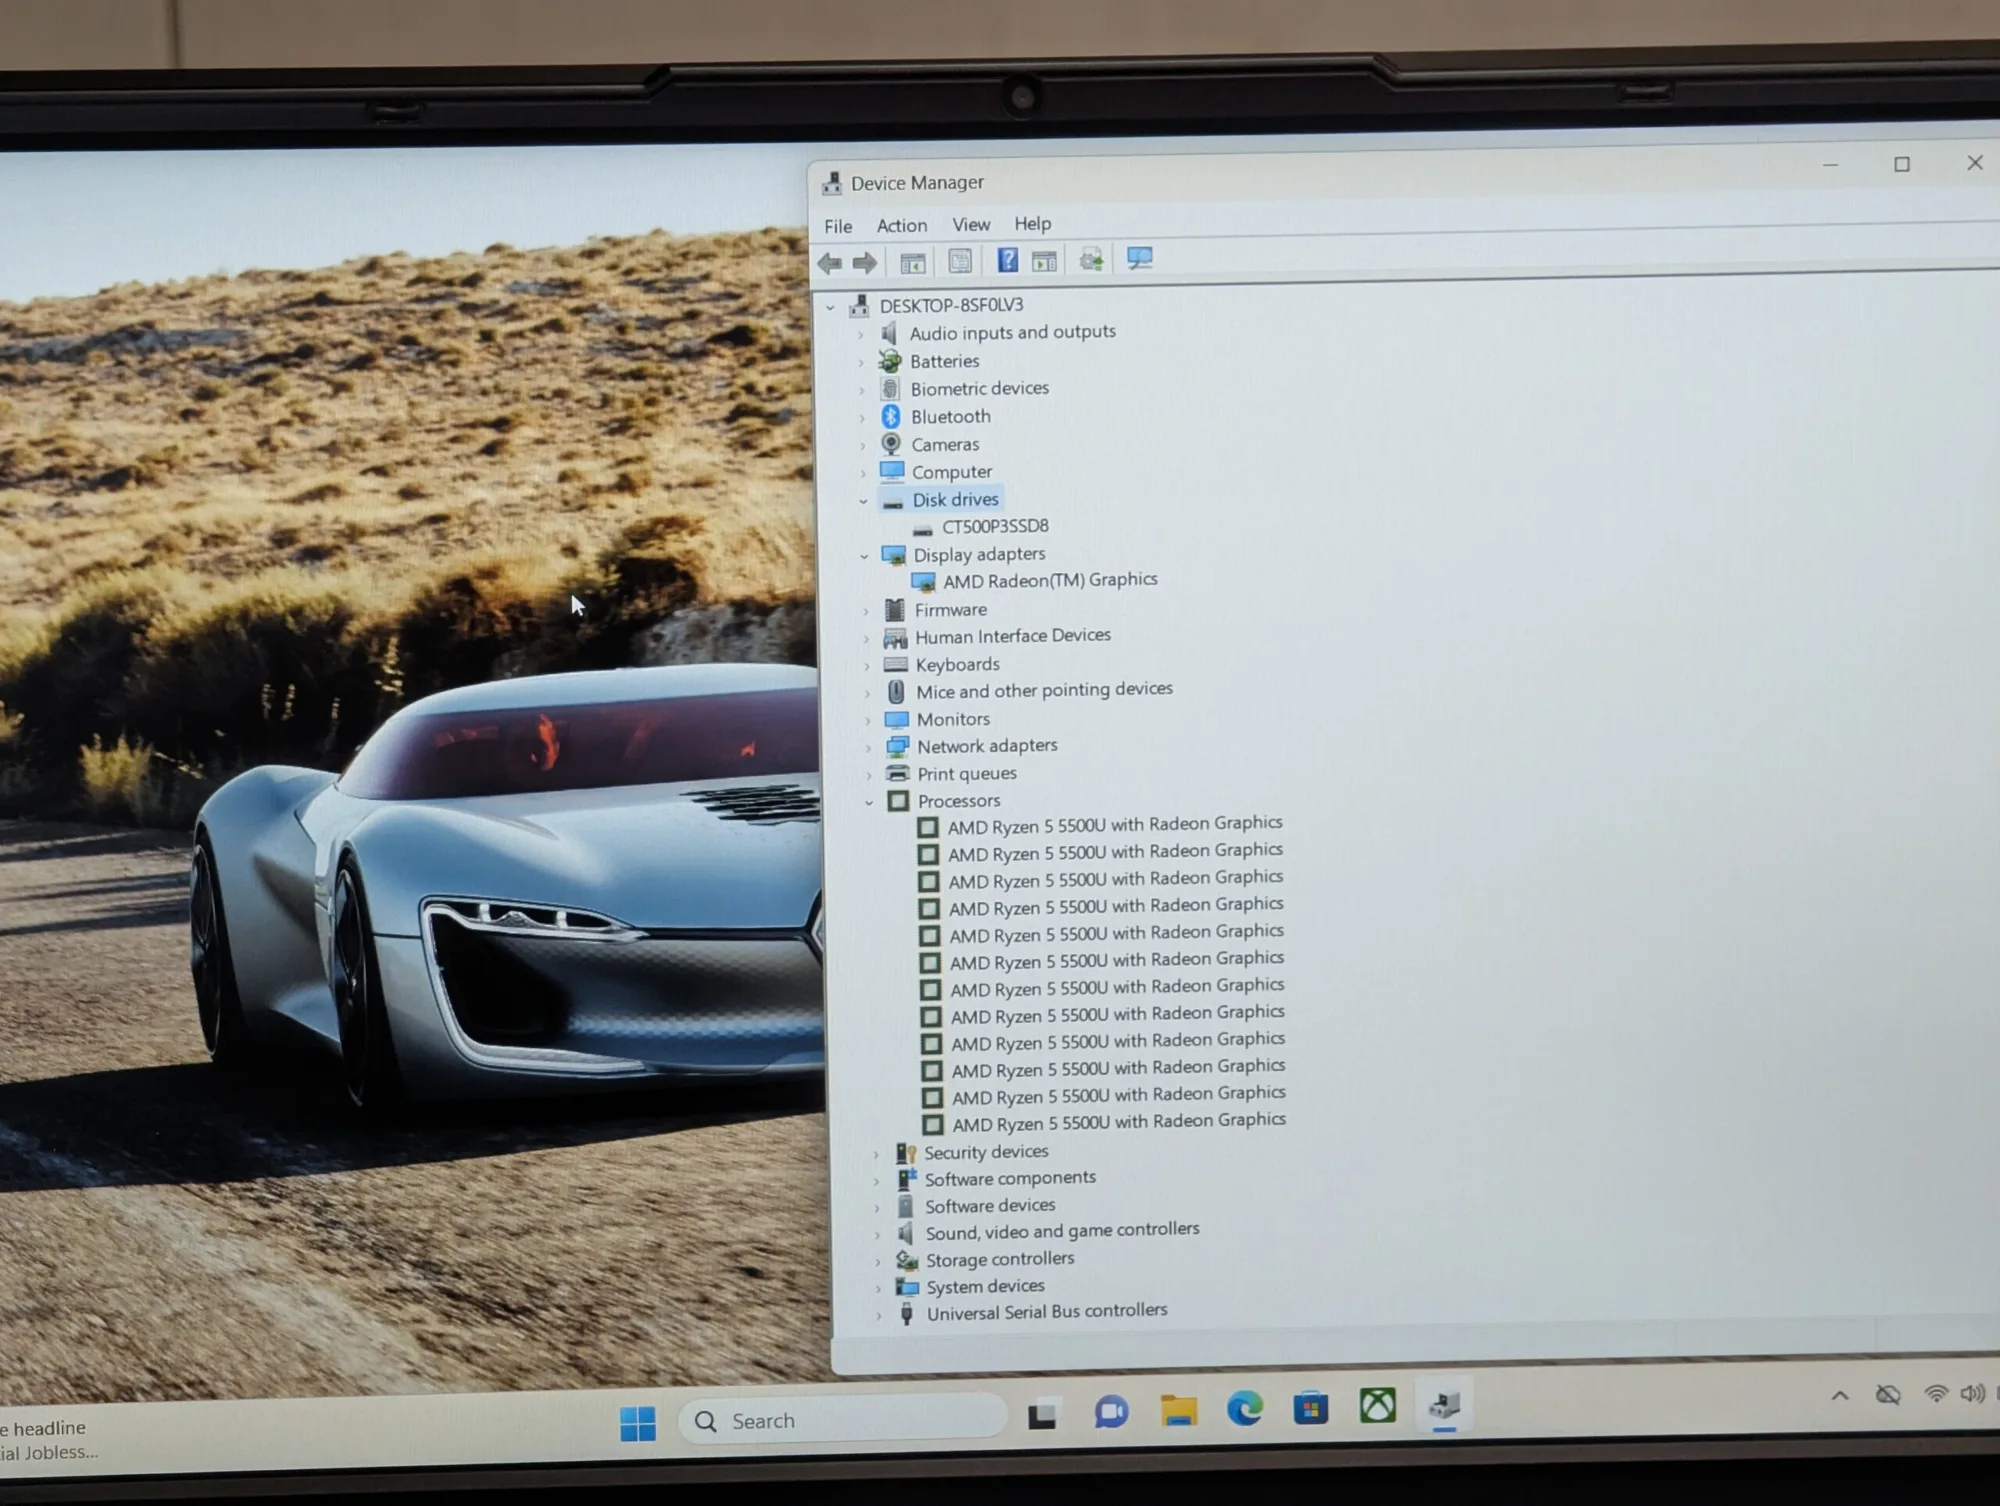Click the blue Help question-mark toolbar icon

(x=1008, y=261)
